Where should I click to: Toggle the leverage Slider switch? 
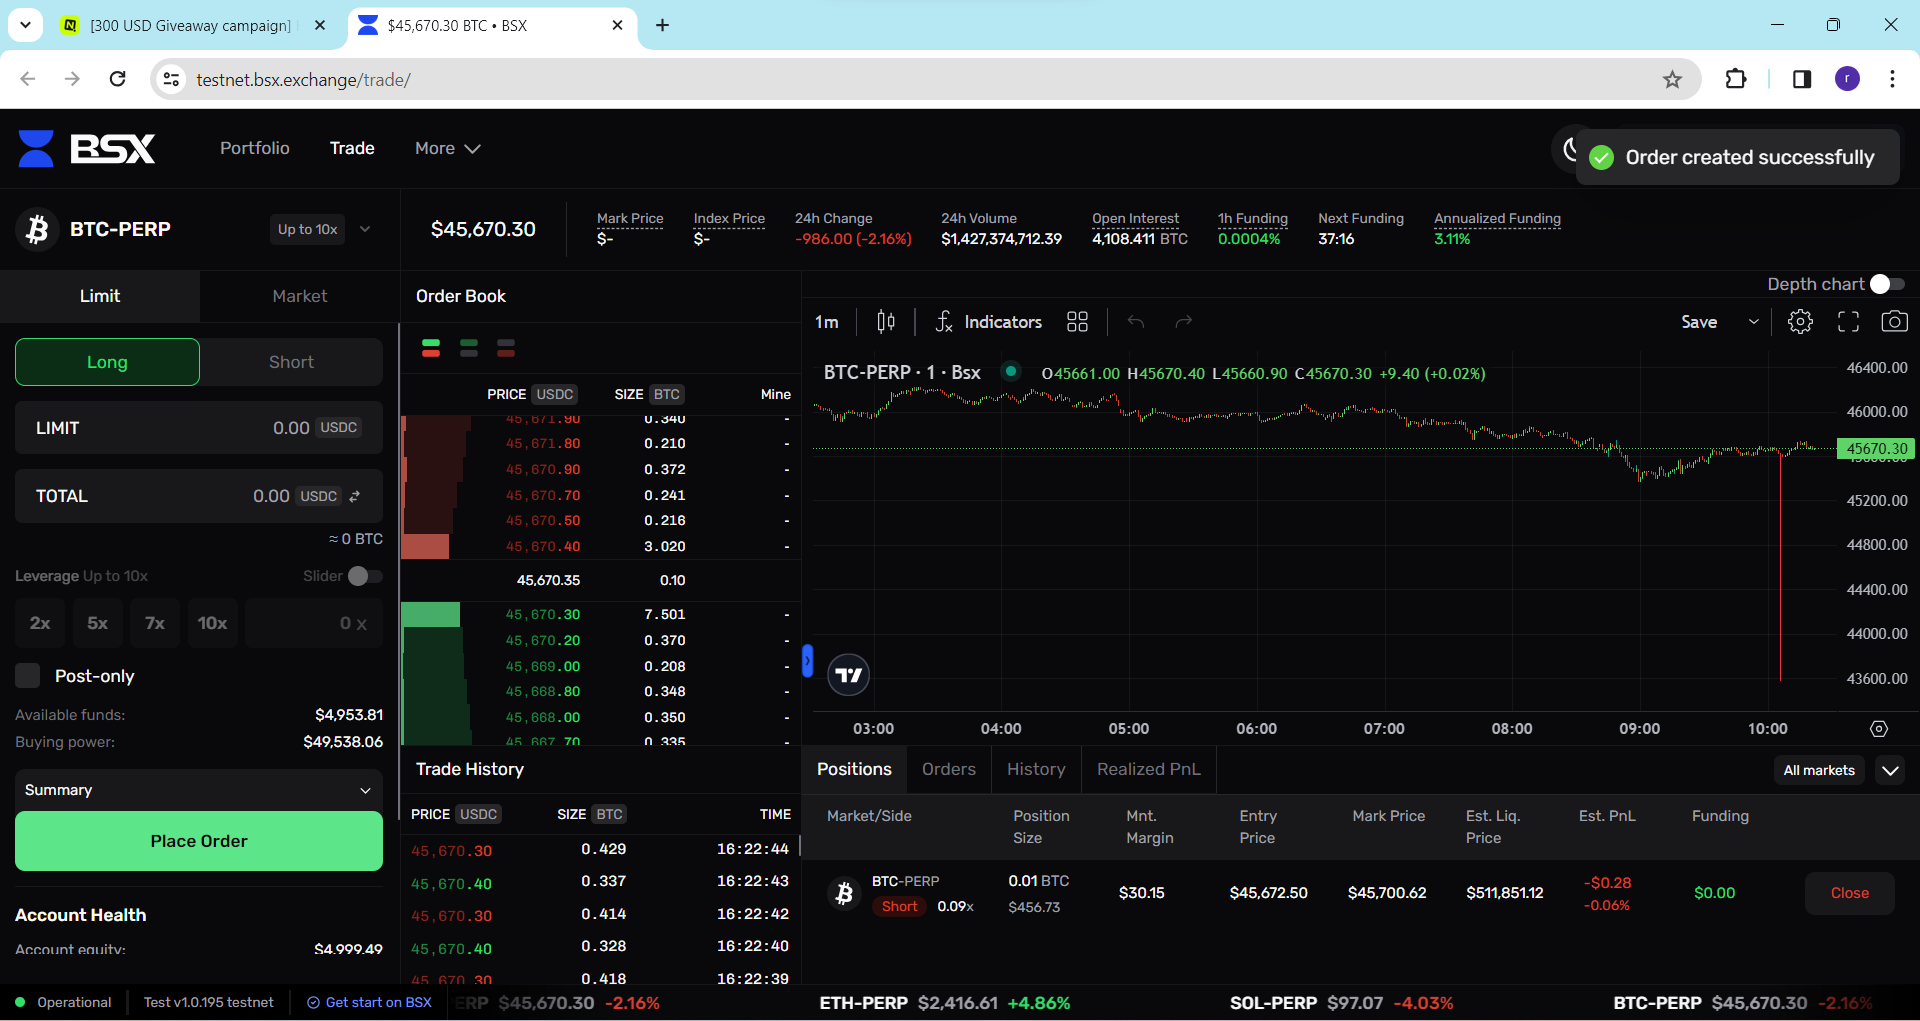point(364,576)
